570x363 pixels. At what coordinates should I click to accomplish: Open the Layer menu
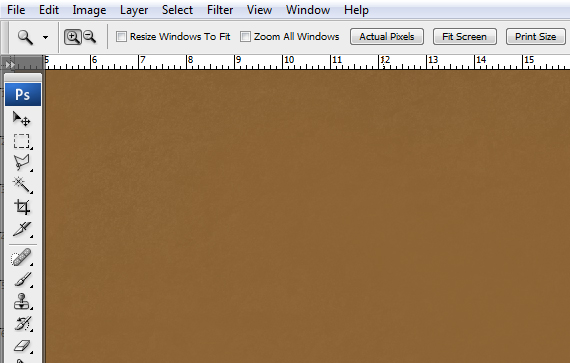point(134,10)
